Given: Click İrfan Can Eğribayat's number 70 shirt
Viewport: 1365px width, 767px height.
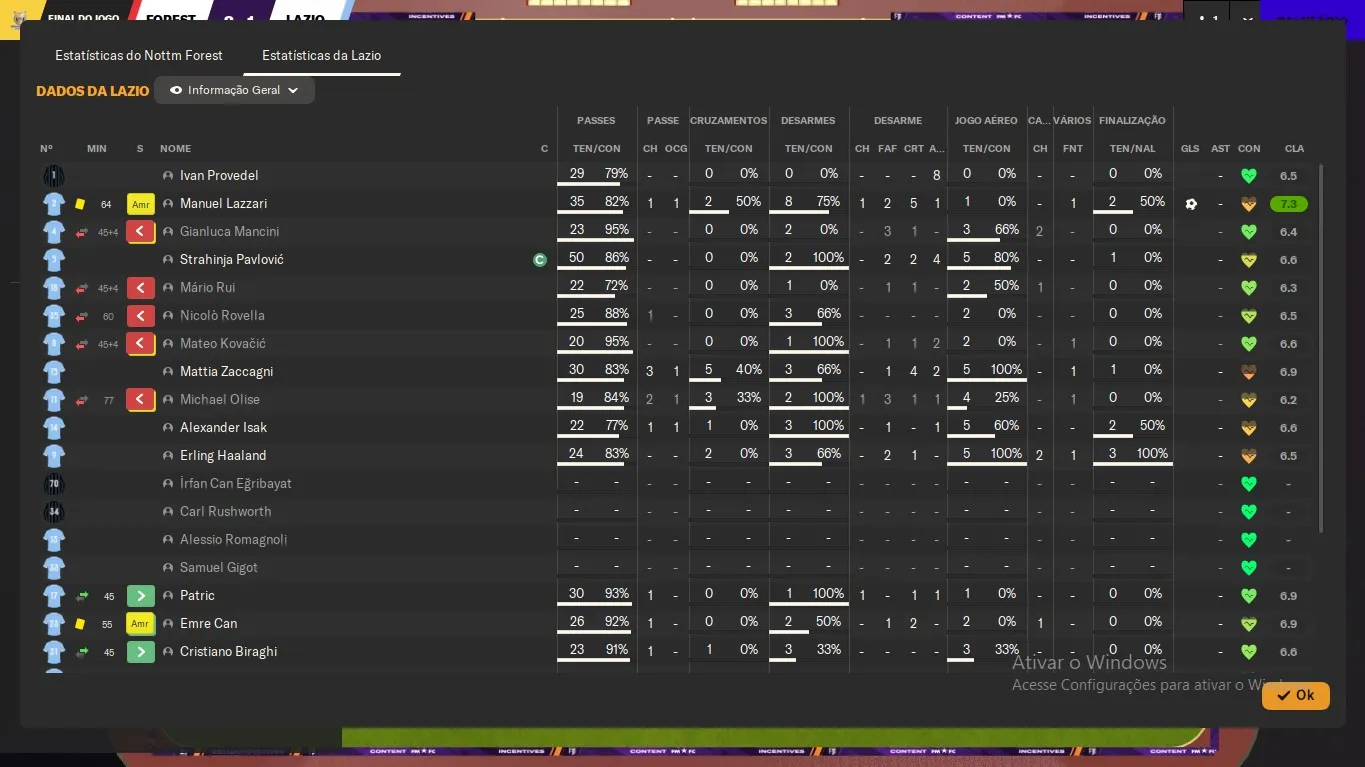Looking at the screenshot, I should tap(53, 484).
